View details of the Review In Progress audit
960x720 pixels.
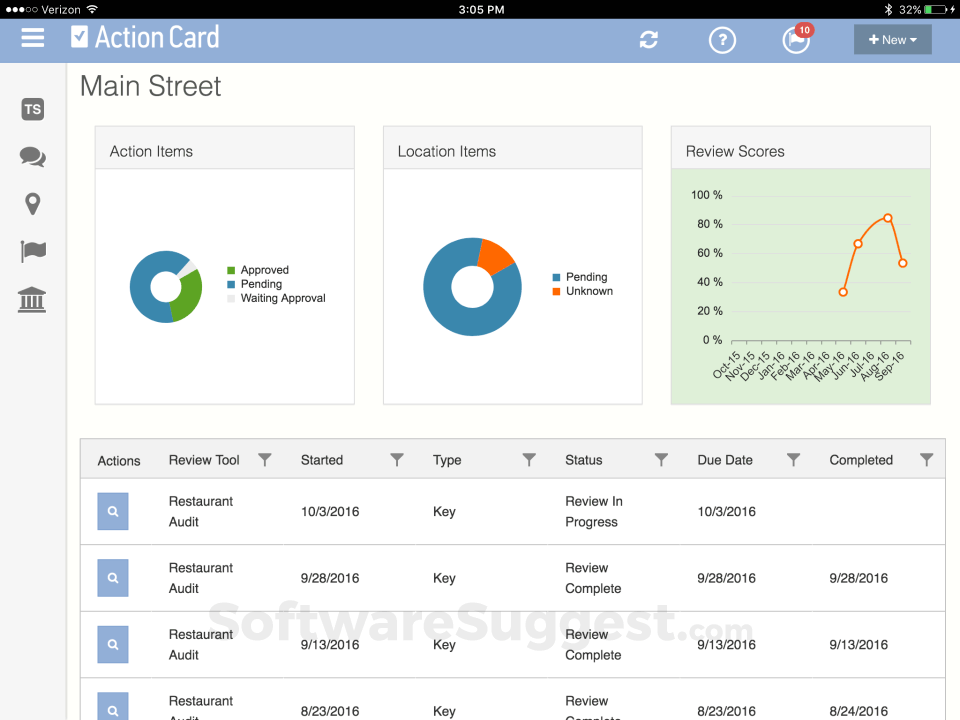click(x=112, y=511)
